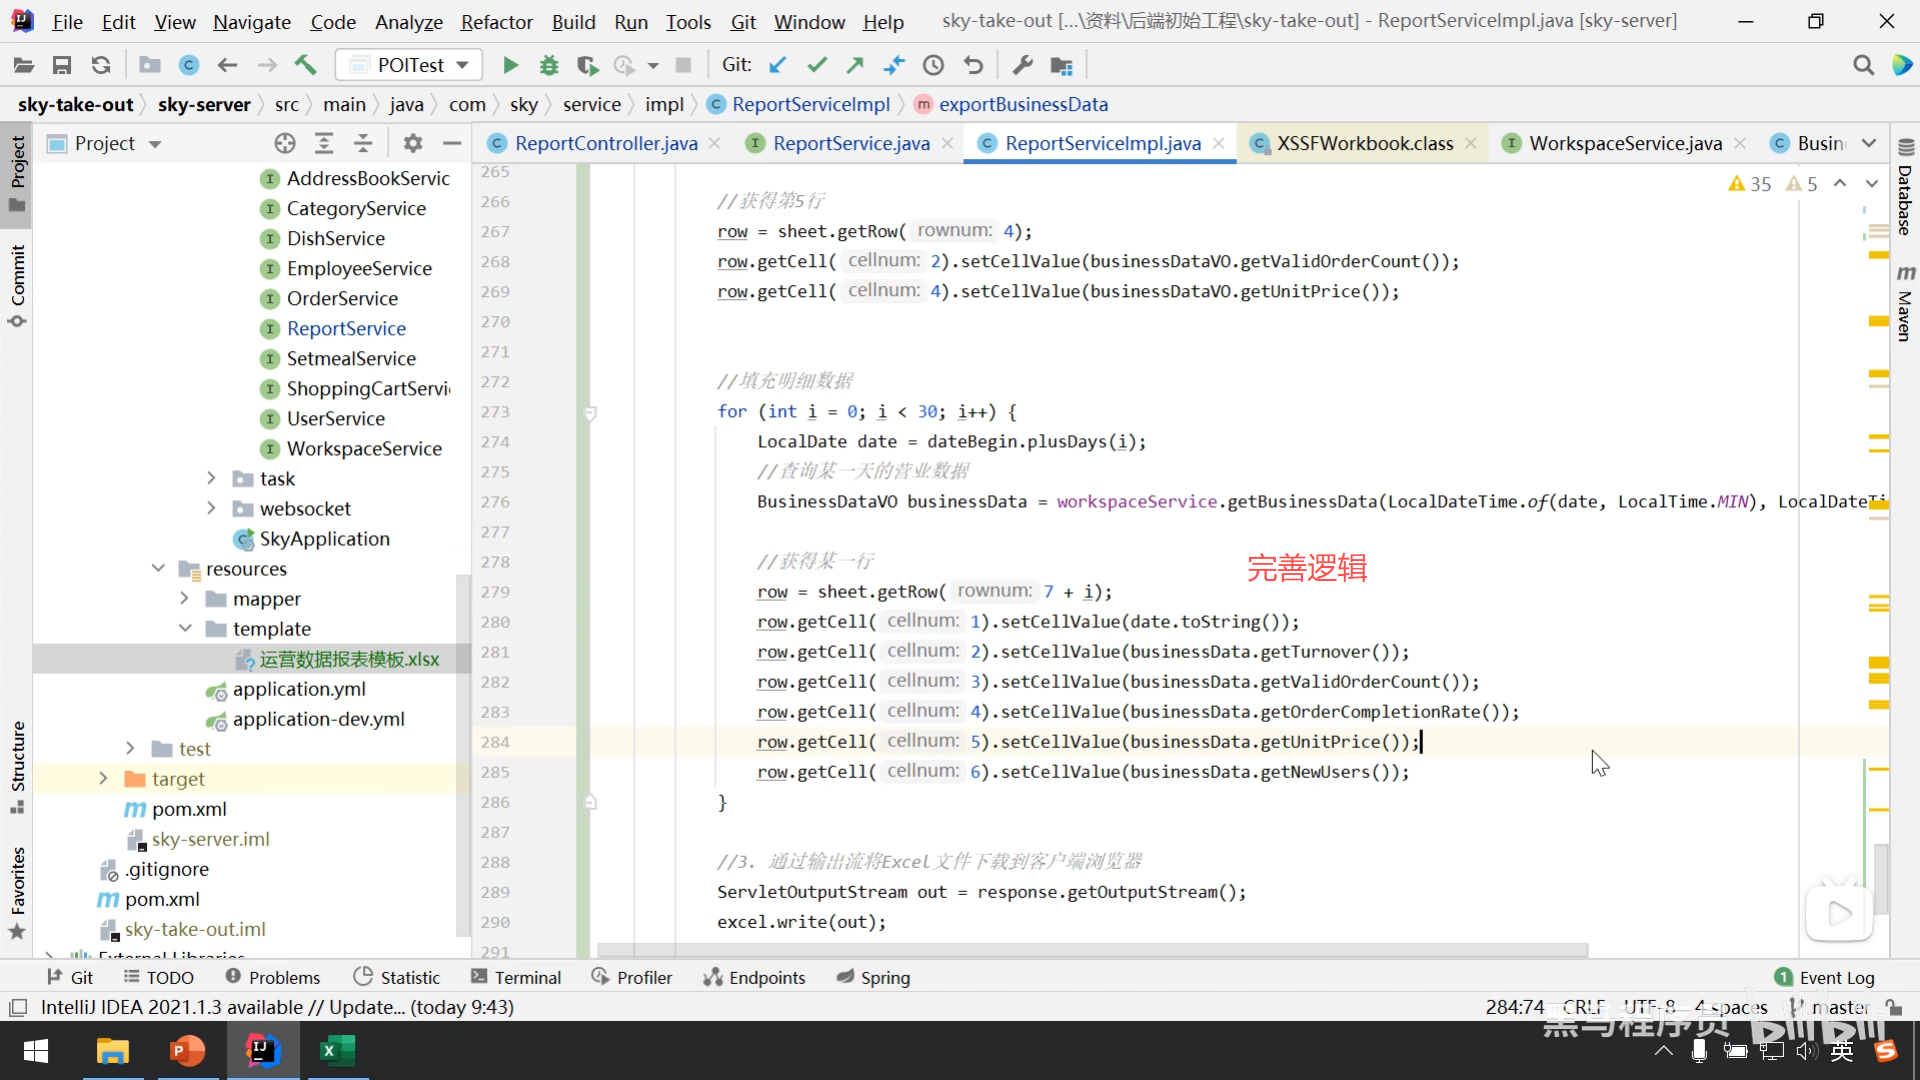
Task: Click the green Run button
Action: click(510, 65)
